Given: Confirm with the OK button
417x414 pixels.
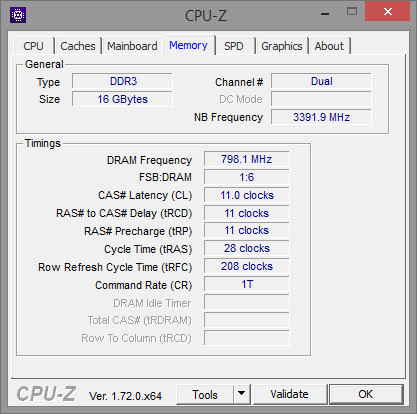Looking at the screenshot, I should point(366,394).
